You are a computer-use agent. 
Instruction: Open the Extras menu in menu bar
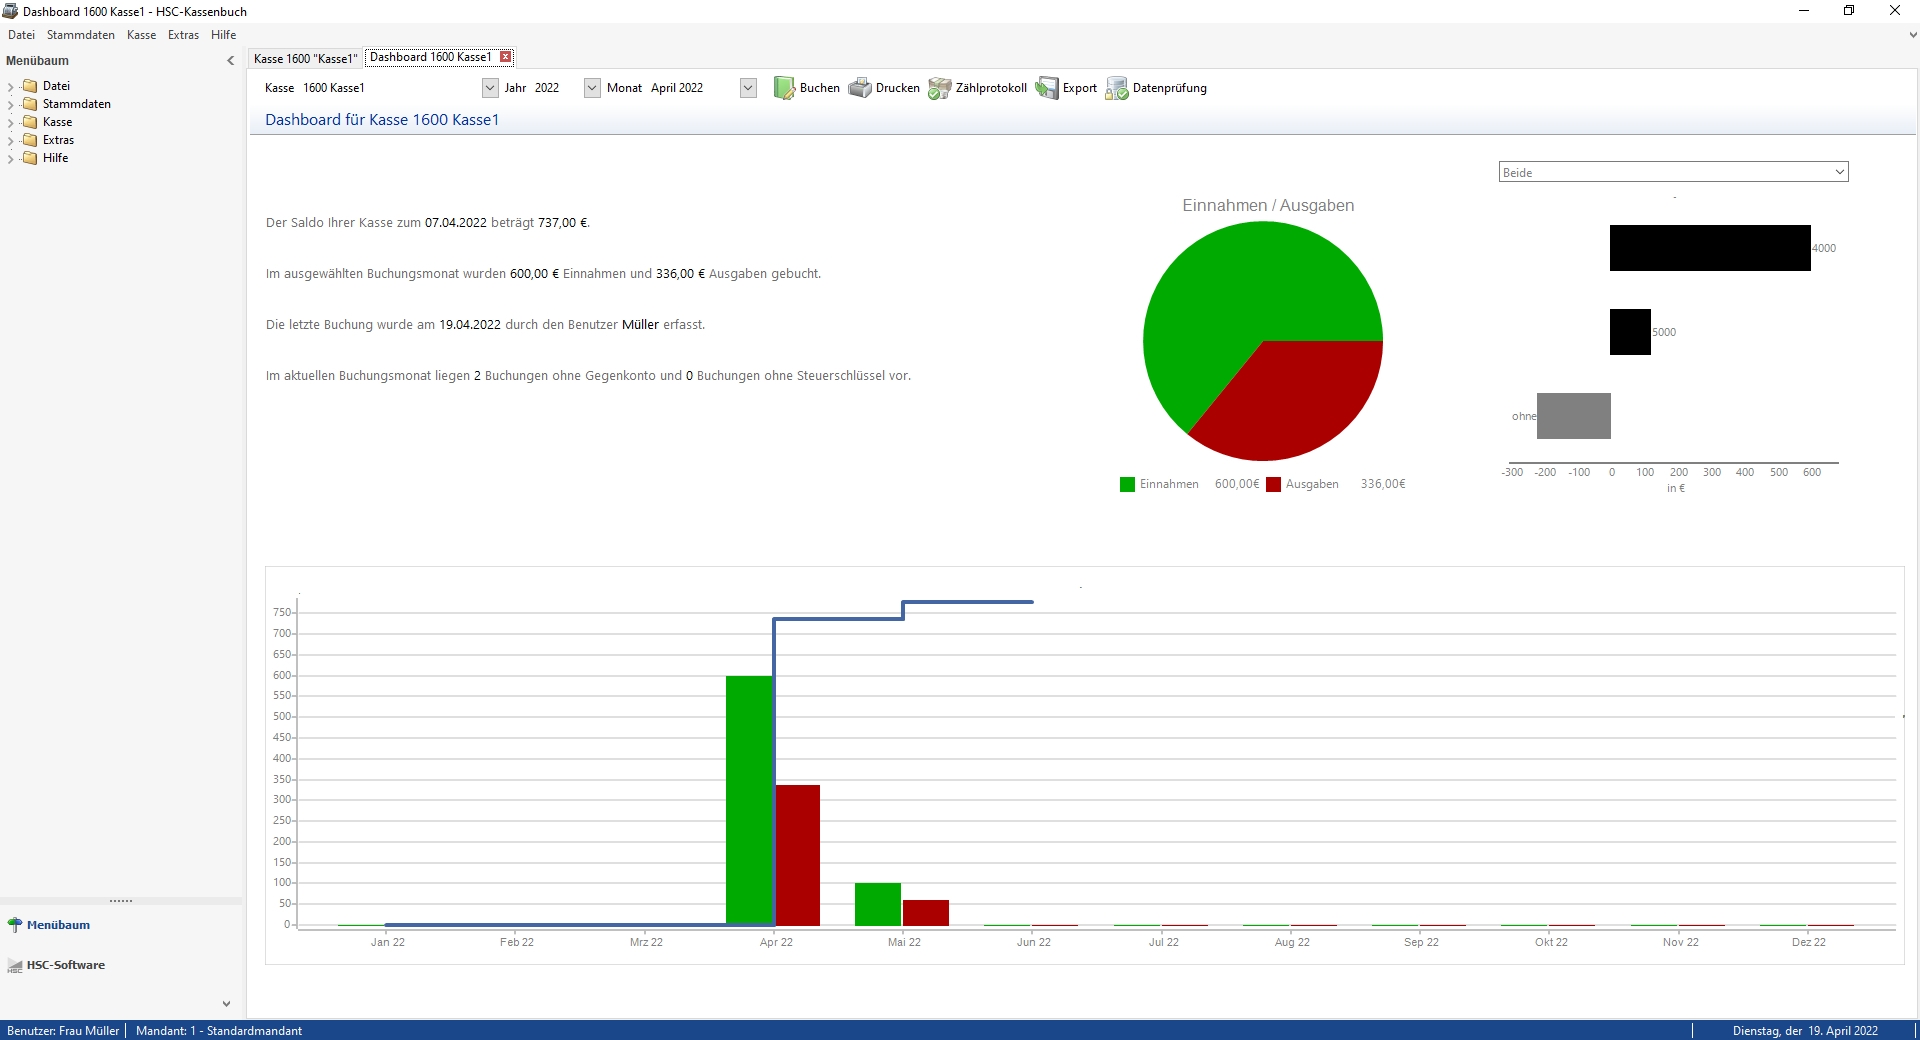point(183,35)
